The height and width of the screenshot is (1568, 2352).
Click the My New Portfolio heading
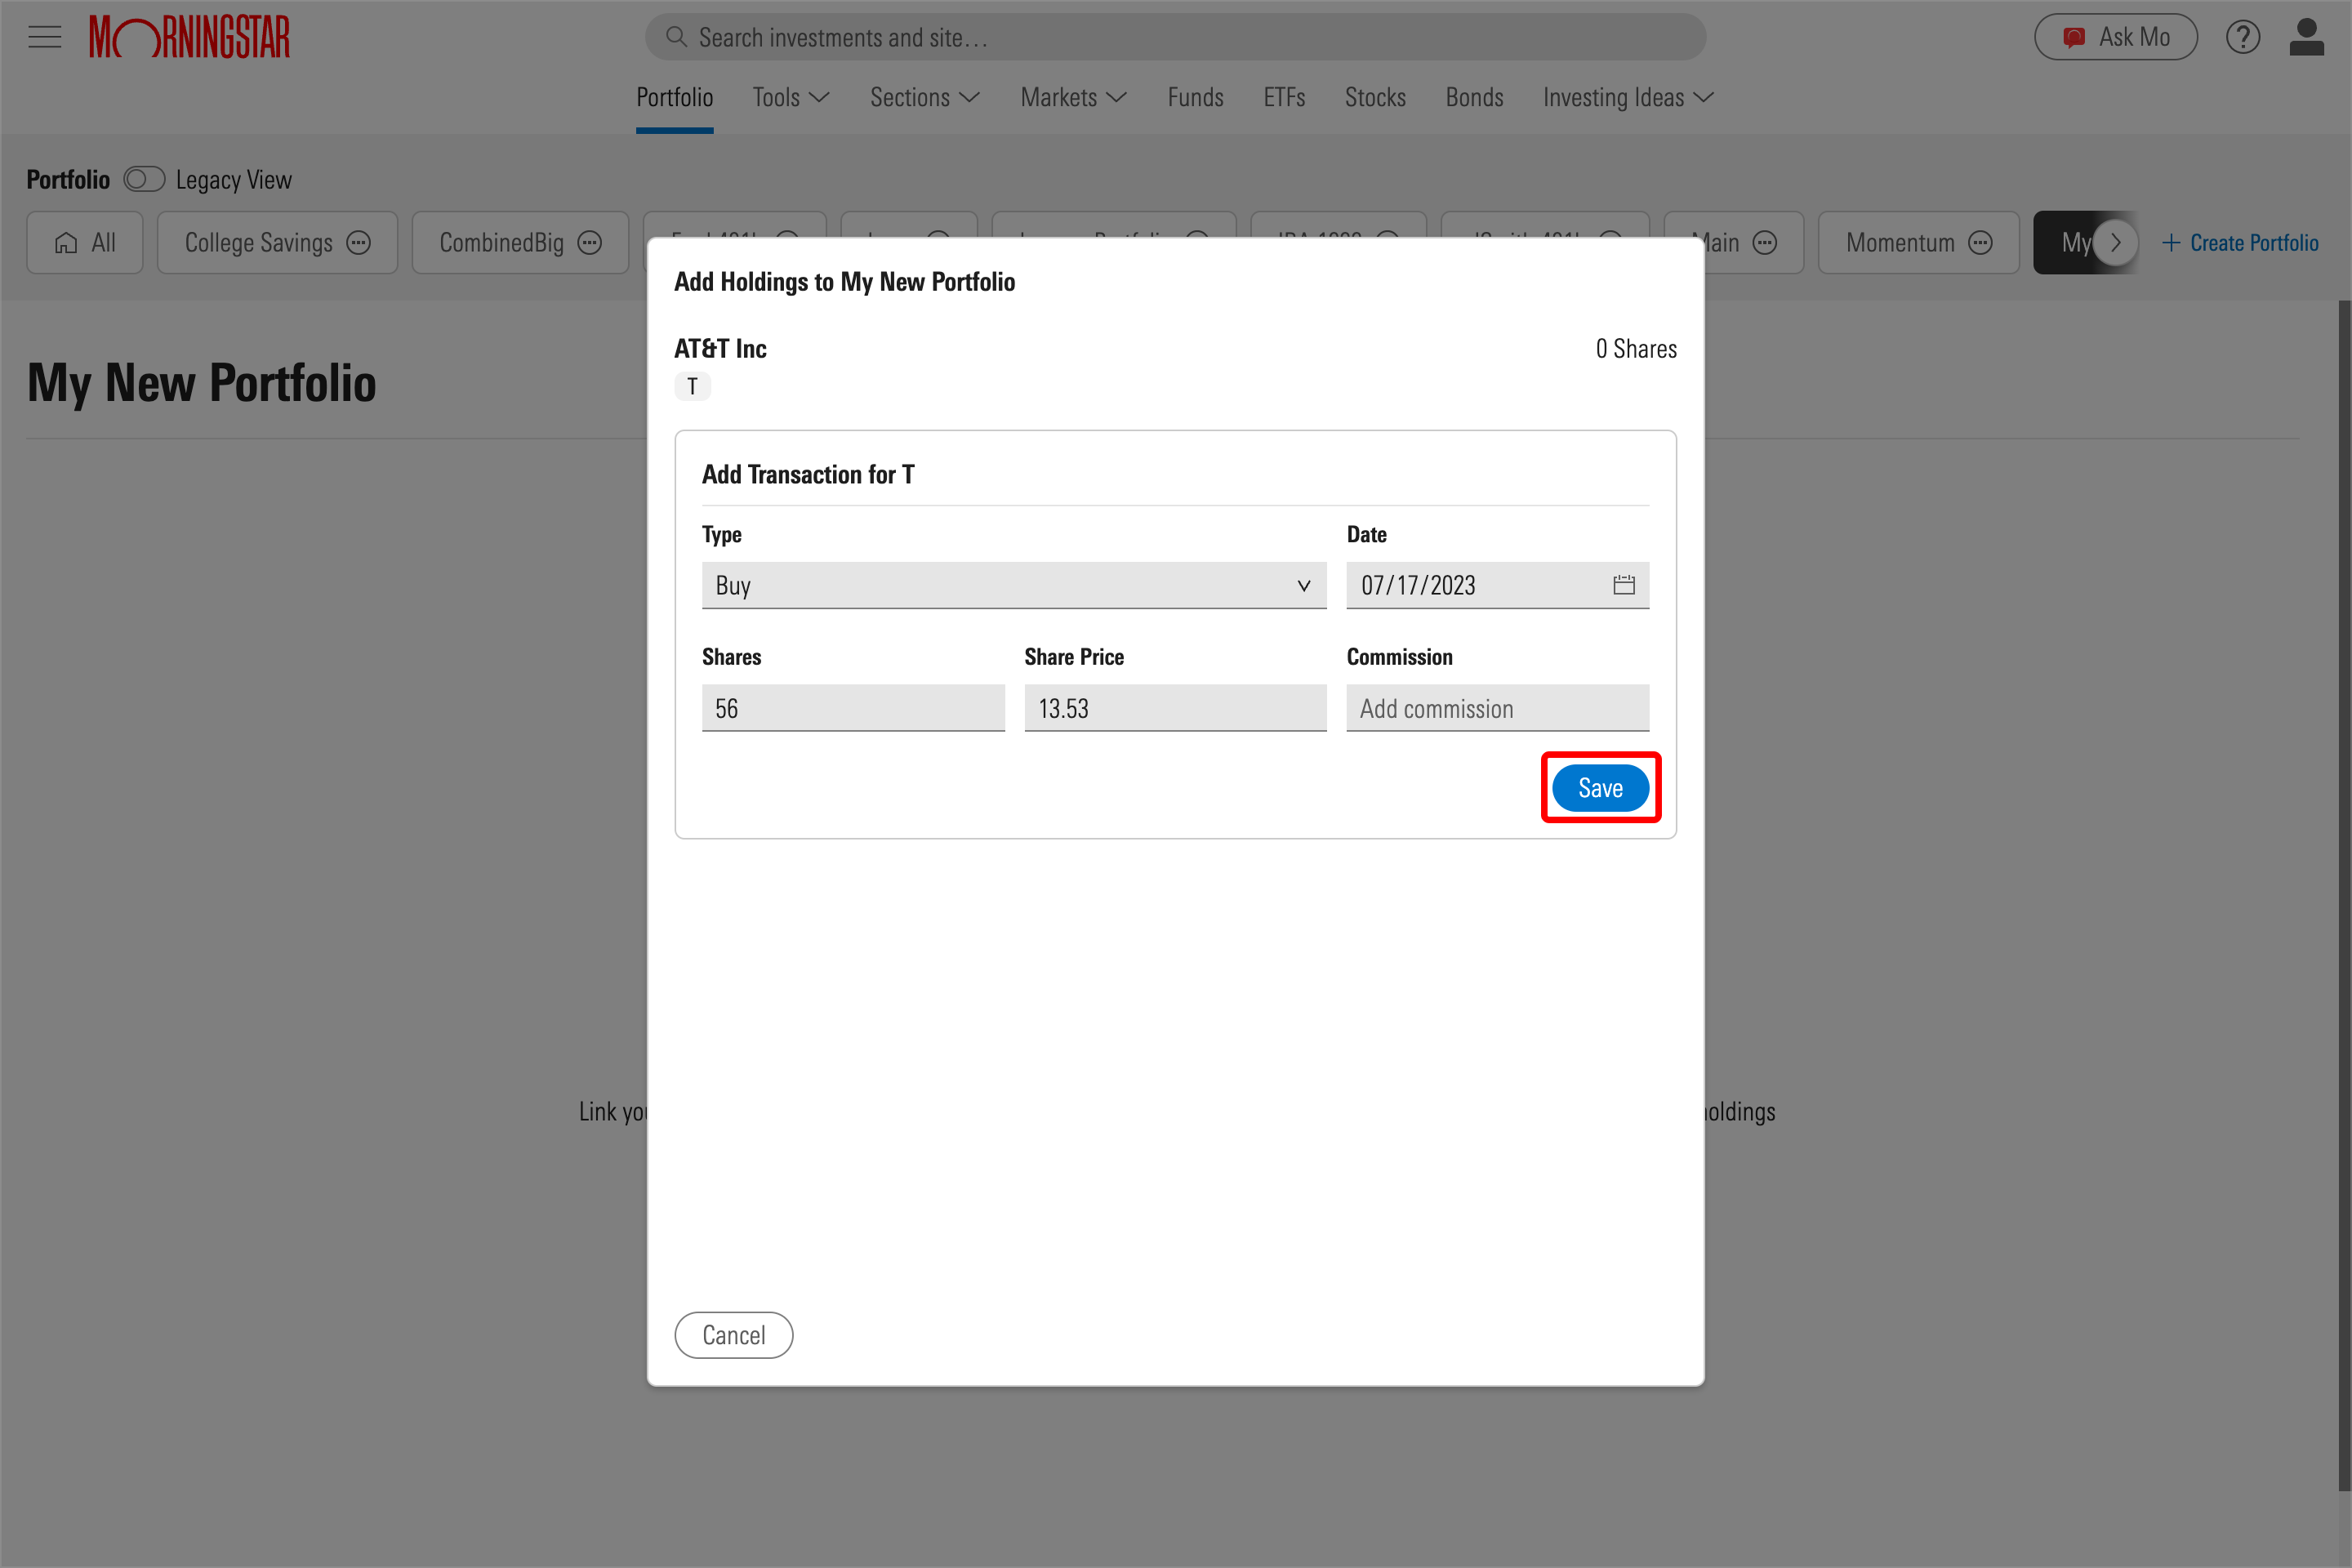click(201, 383)
